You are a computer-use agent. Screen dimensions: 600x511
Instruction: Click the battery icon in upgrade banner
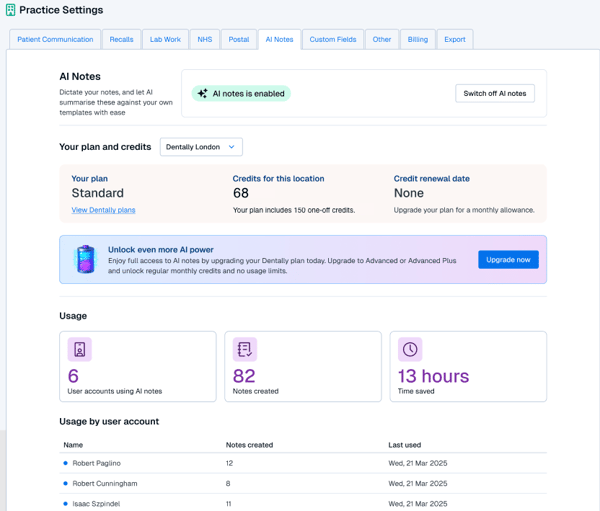pyautogui.click(x=86, y=259)
